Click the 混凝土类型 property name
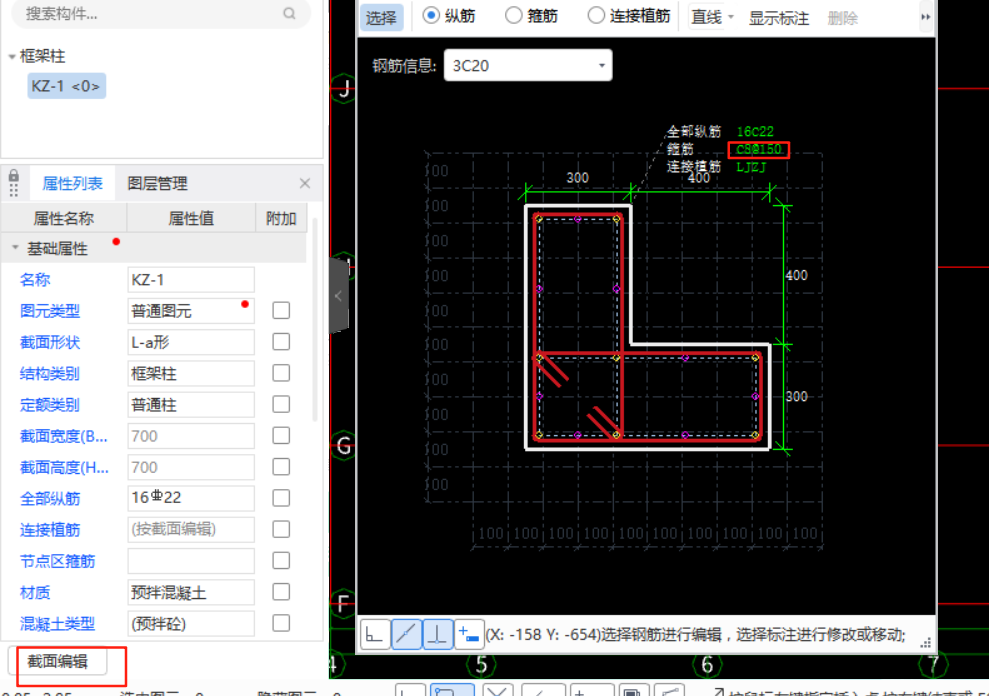989x696 pixels. click(x=57, y=623)
